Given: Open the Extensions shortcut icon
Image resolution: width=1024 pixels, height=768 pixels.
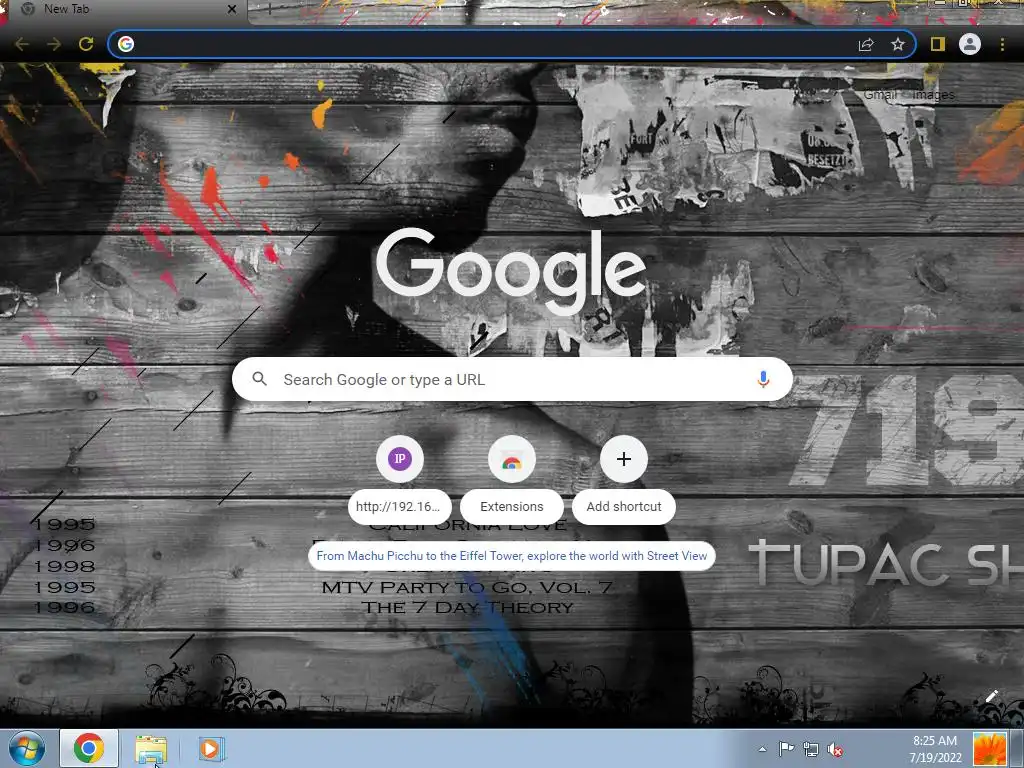Looking at the screenshot, I should click(511, 458).
